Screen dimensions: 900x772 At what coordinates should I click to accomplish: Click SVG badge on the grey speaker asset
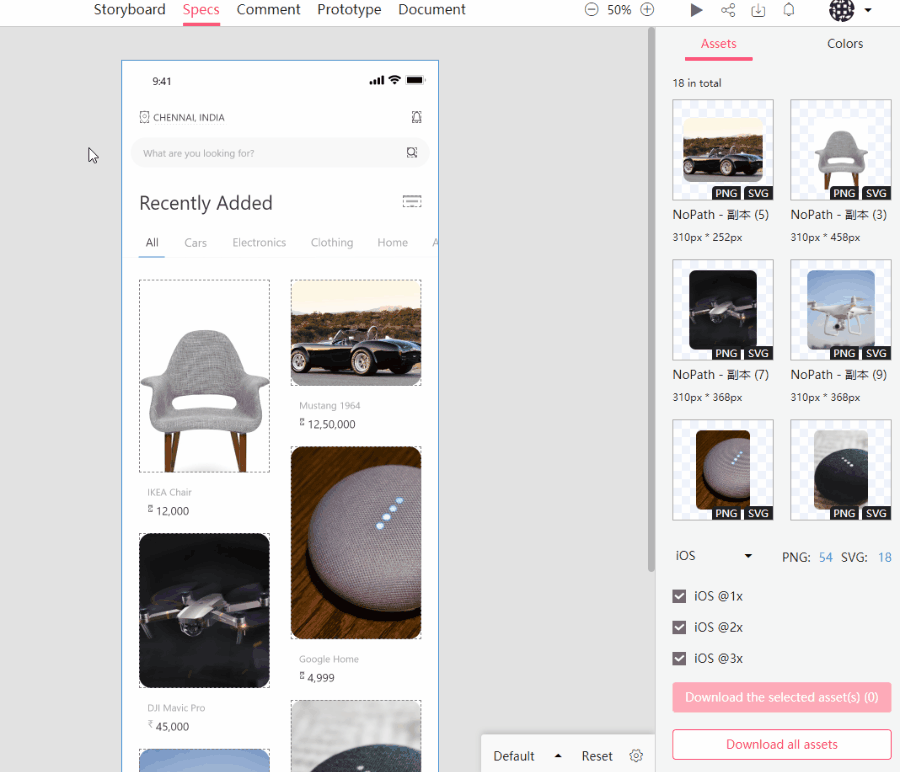[x=758, y=513]
